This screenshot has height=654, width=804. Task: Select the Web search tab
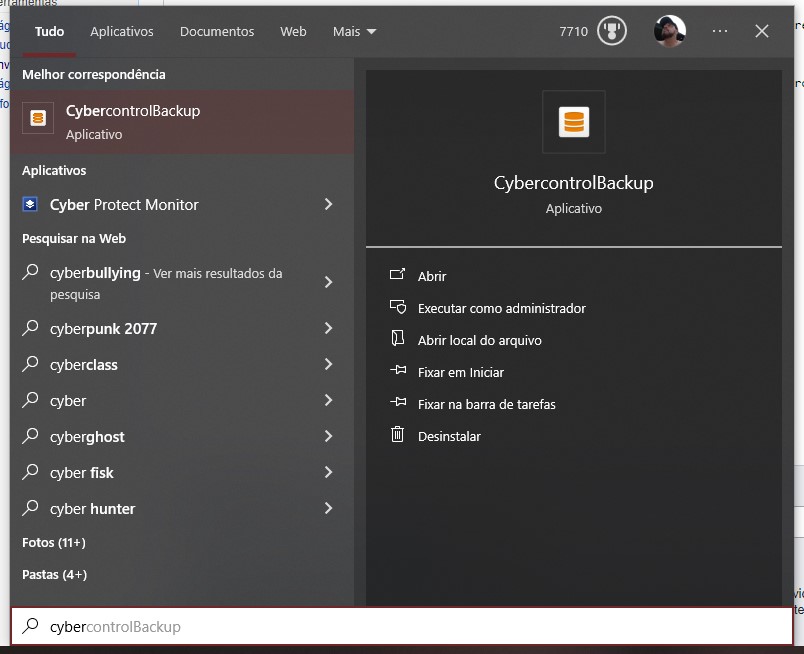pos(293,31)
